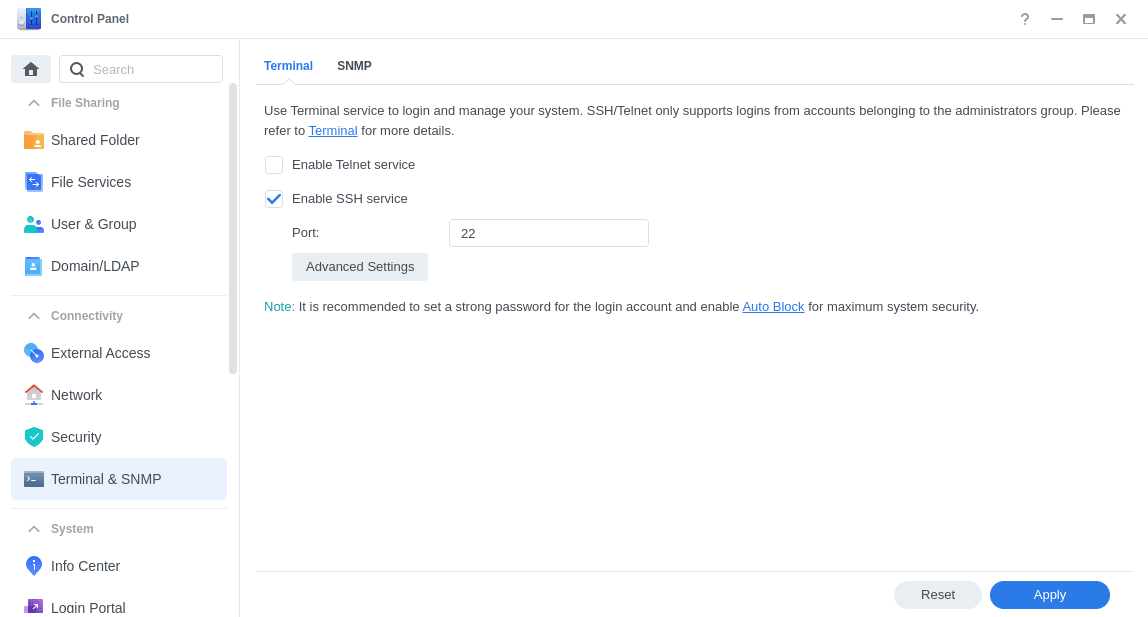Open Advanced Settings for SSH
The width and height of the screenshot is (1148, 617).
(359, 267)
